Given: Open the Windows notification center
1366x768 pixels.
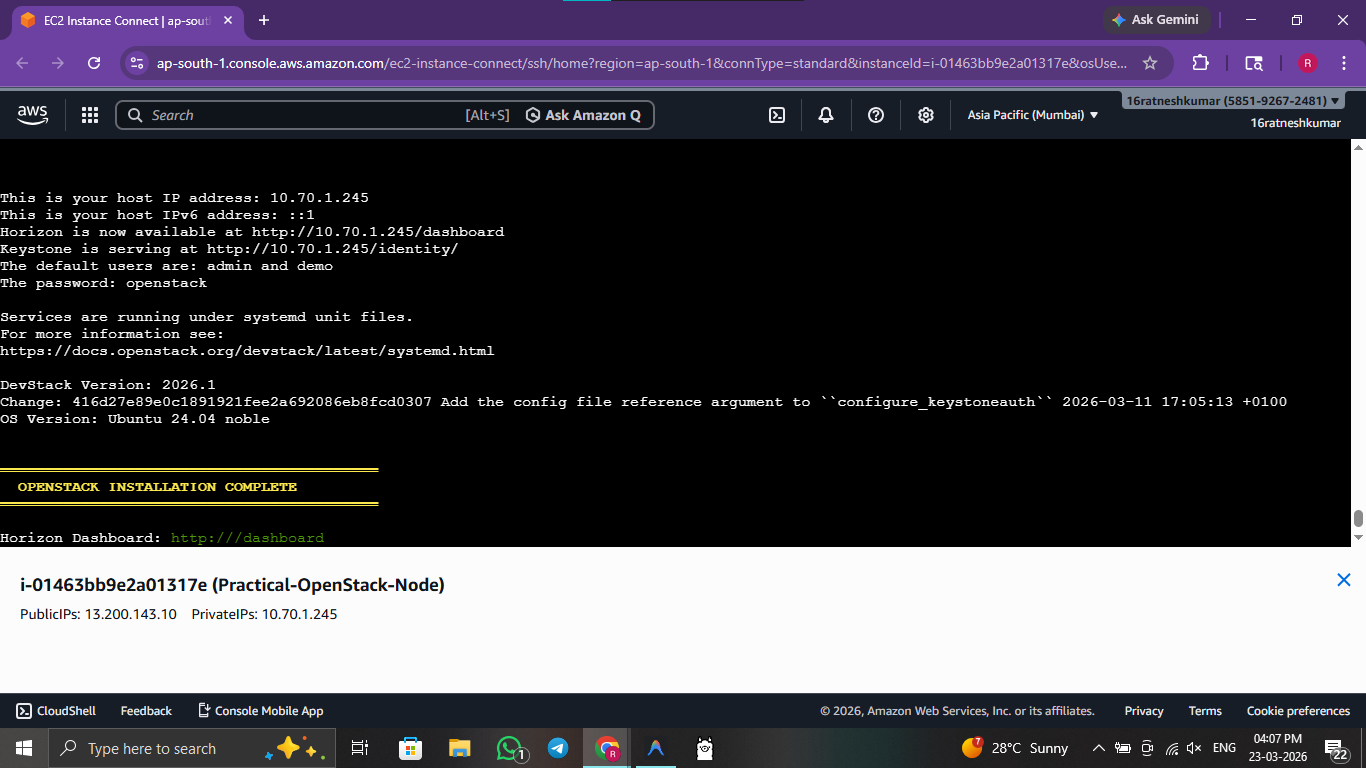Looking at the screenshot, I should pos(1336,749).
